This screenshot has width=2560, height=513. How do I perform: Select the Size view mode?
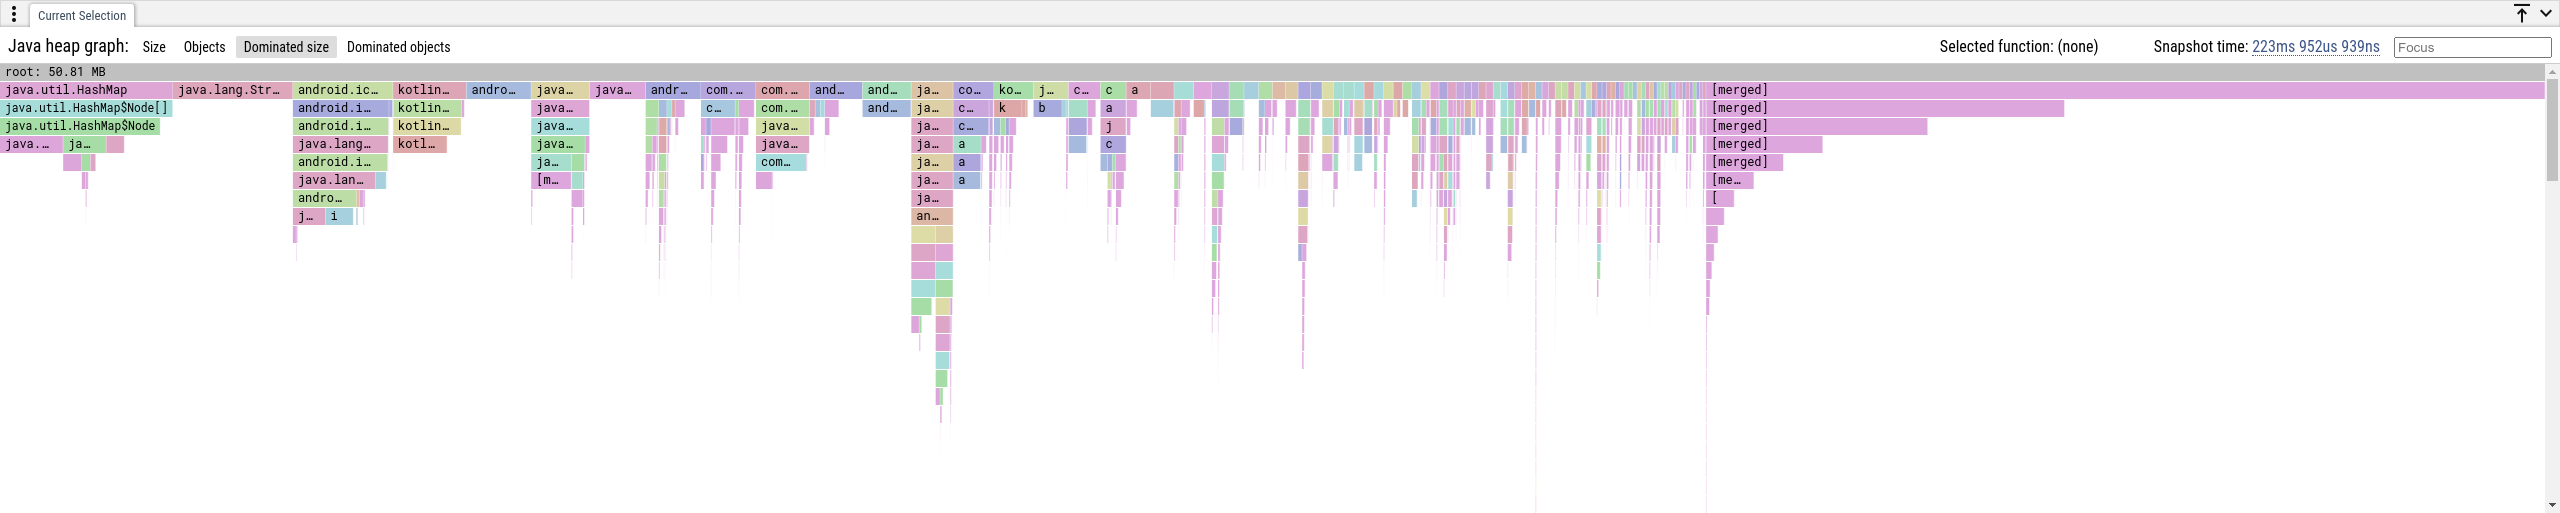[x=154, y=47]
